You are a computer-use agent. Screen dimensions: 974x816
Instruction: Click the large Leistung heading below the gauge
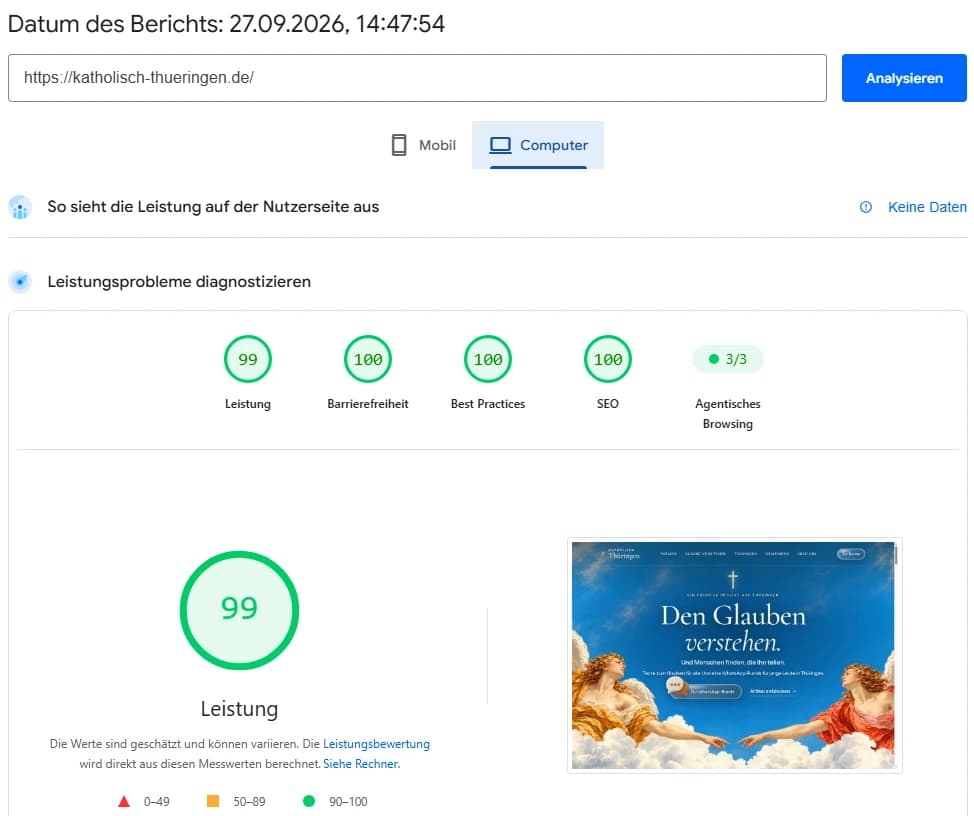click(x=239, y=709)
